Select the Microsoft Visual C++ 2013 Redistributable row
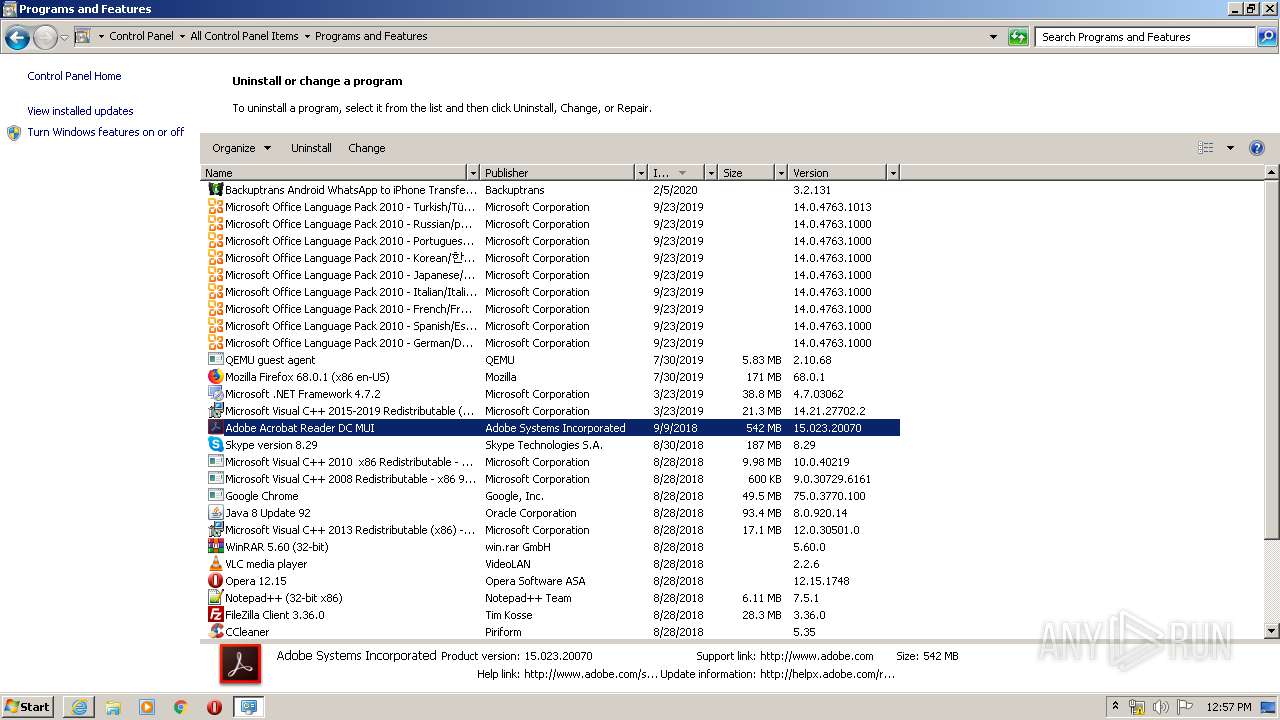1280x720 pixels. [x=552, y=530]
